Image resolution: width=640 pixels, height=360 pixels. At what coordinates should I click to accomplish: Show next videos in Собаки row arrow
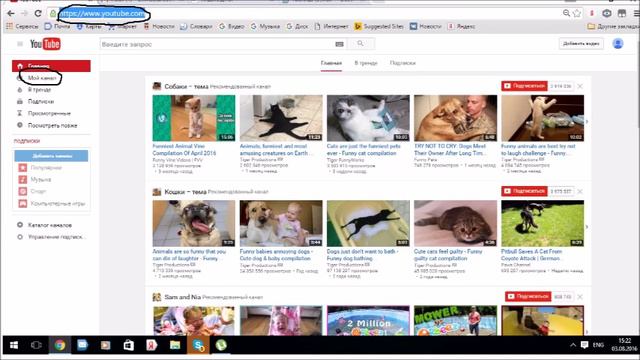[x=587, y=121]
